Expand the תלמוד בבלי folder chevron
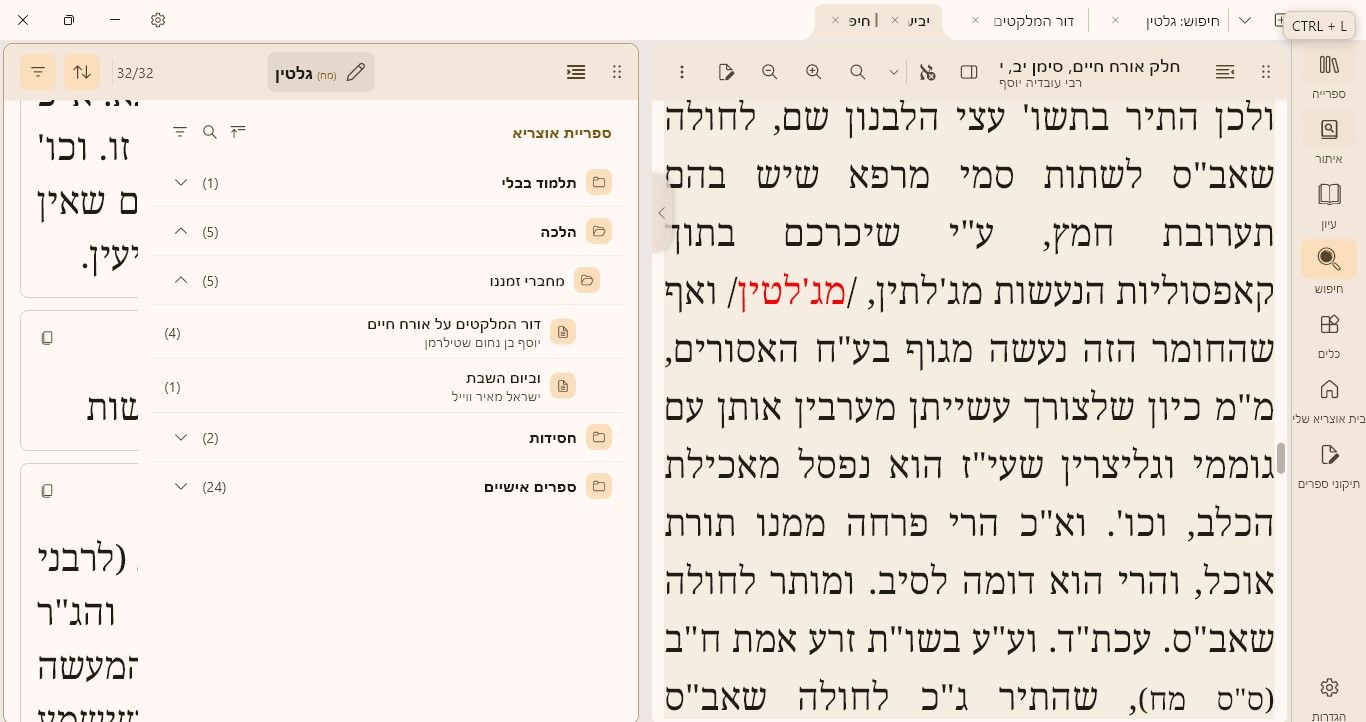The height and width of the screenshot is (722, 1366). (181, 182)
